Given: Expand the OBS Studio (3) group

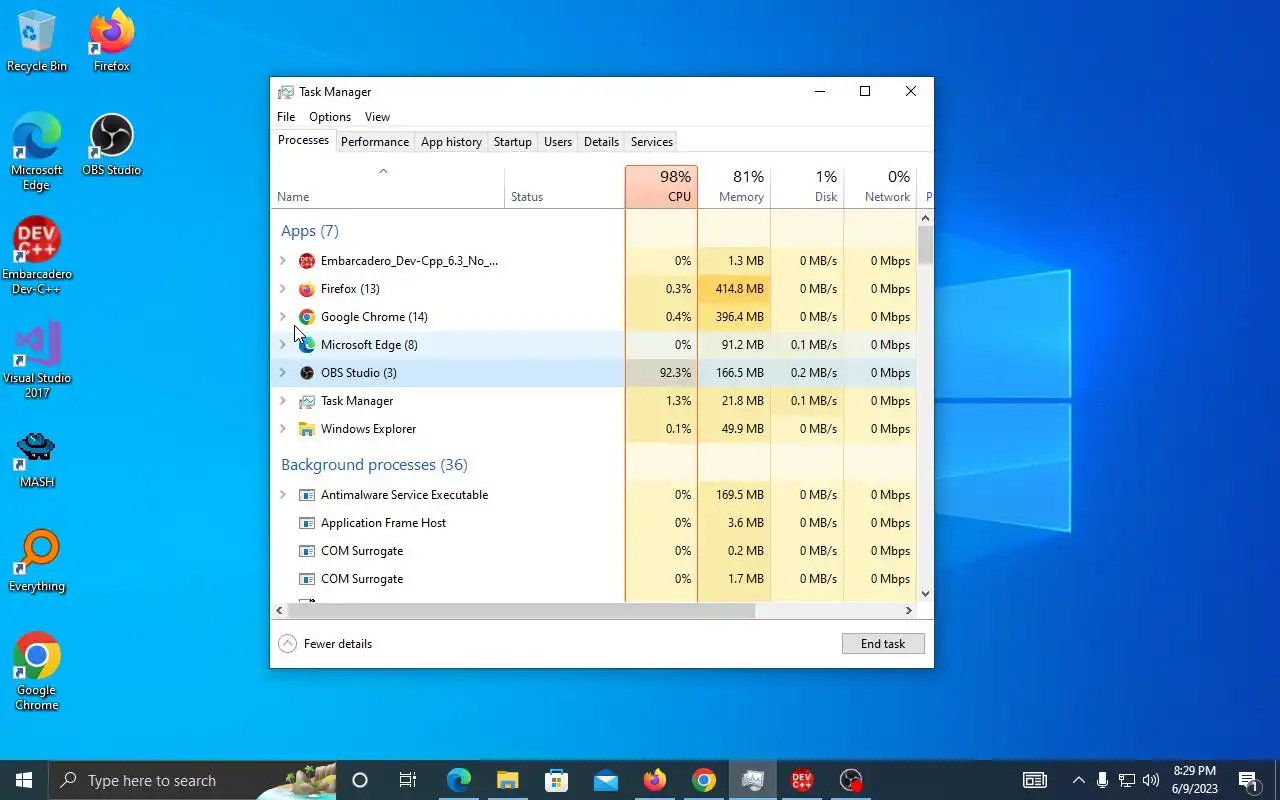Looking at the screenshot, I should coord(282,373).
